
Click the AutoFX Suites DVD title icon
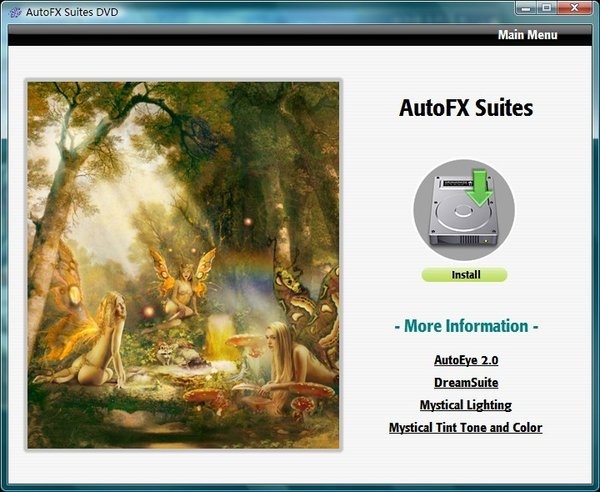click(x=15, y=12)
